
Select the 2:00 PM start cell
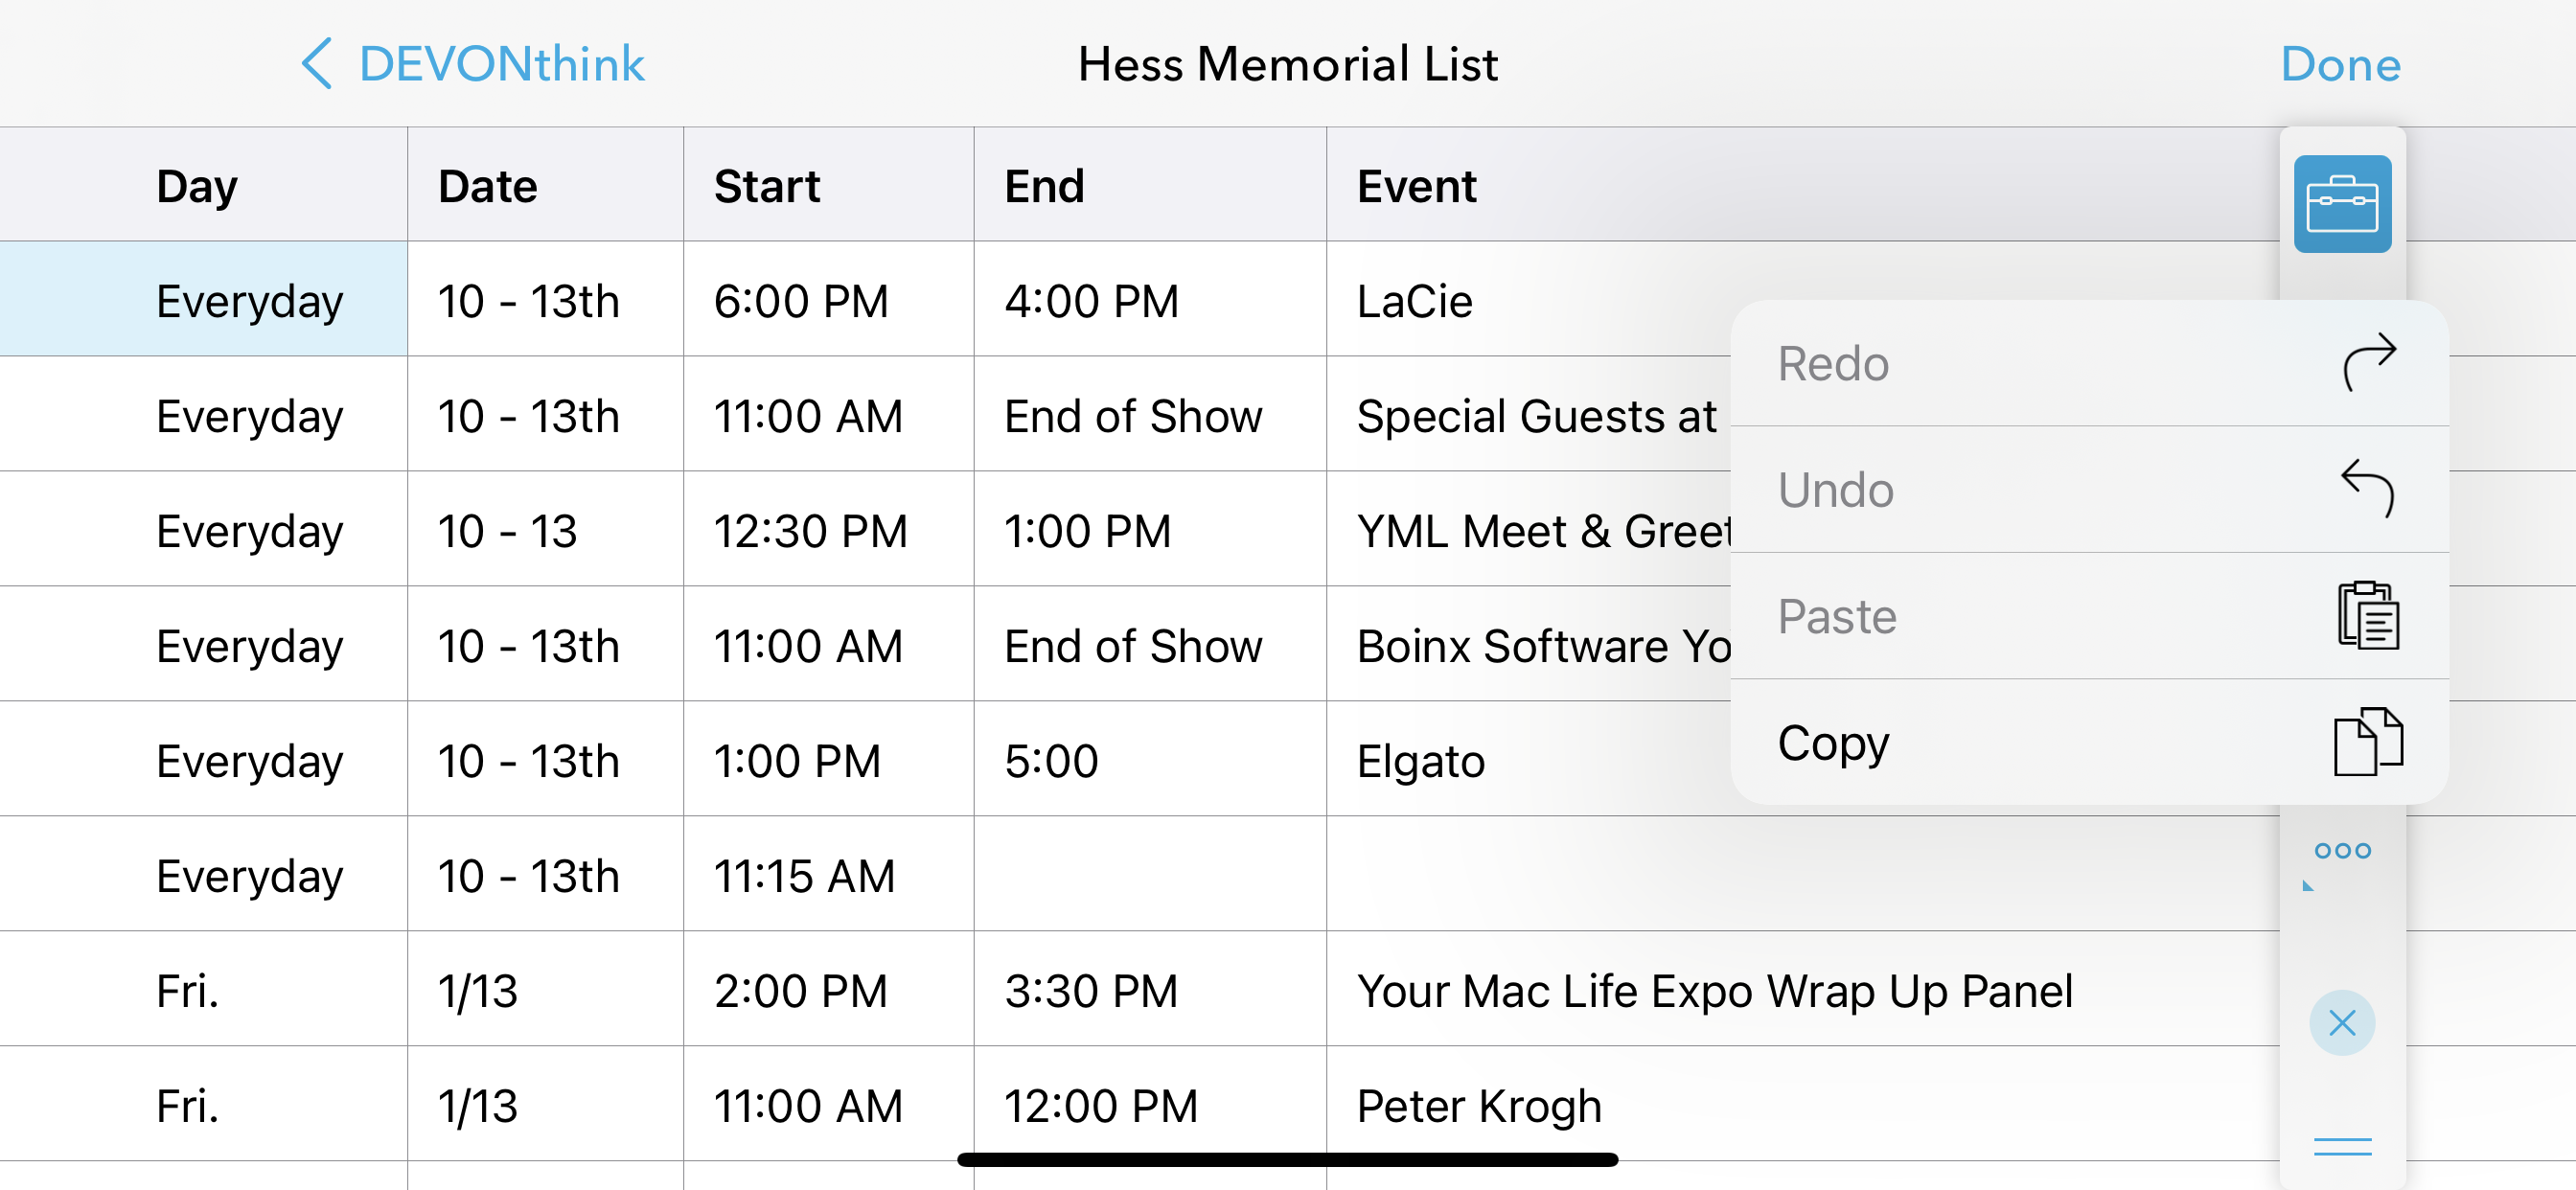pyautogui.click(x=829, y=989)
